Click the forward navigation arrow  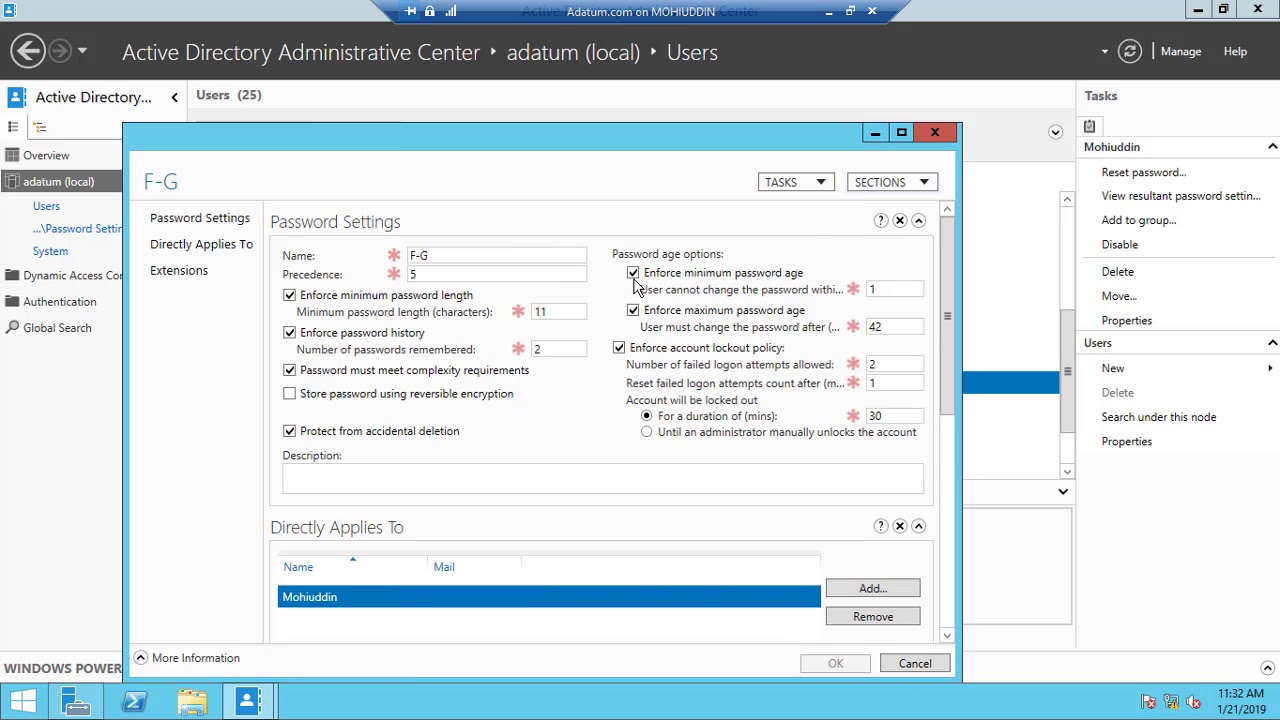coord(59,51)
